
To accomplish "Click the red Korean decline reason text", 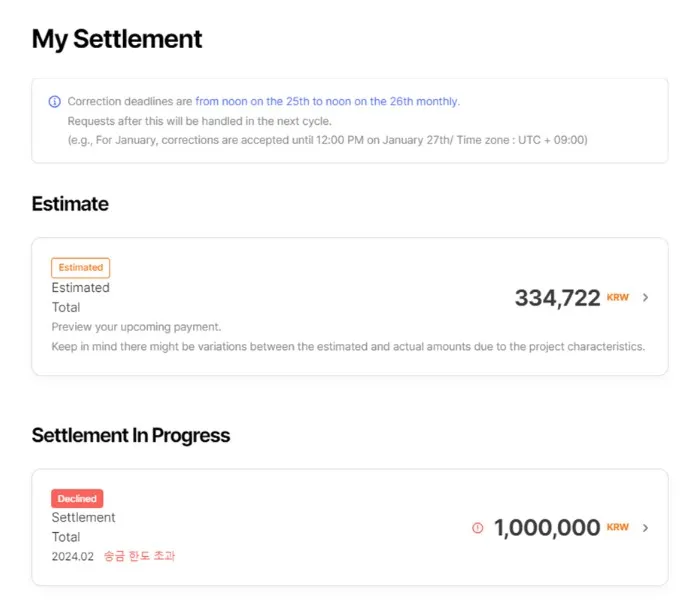I will click(x=139, y=556).
